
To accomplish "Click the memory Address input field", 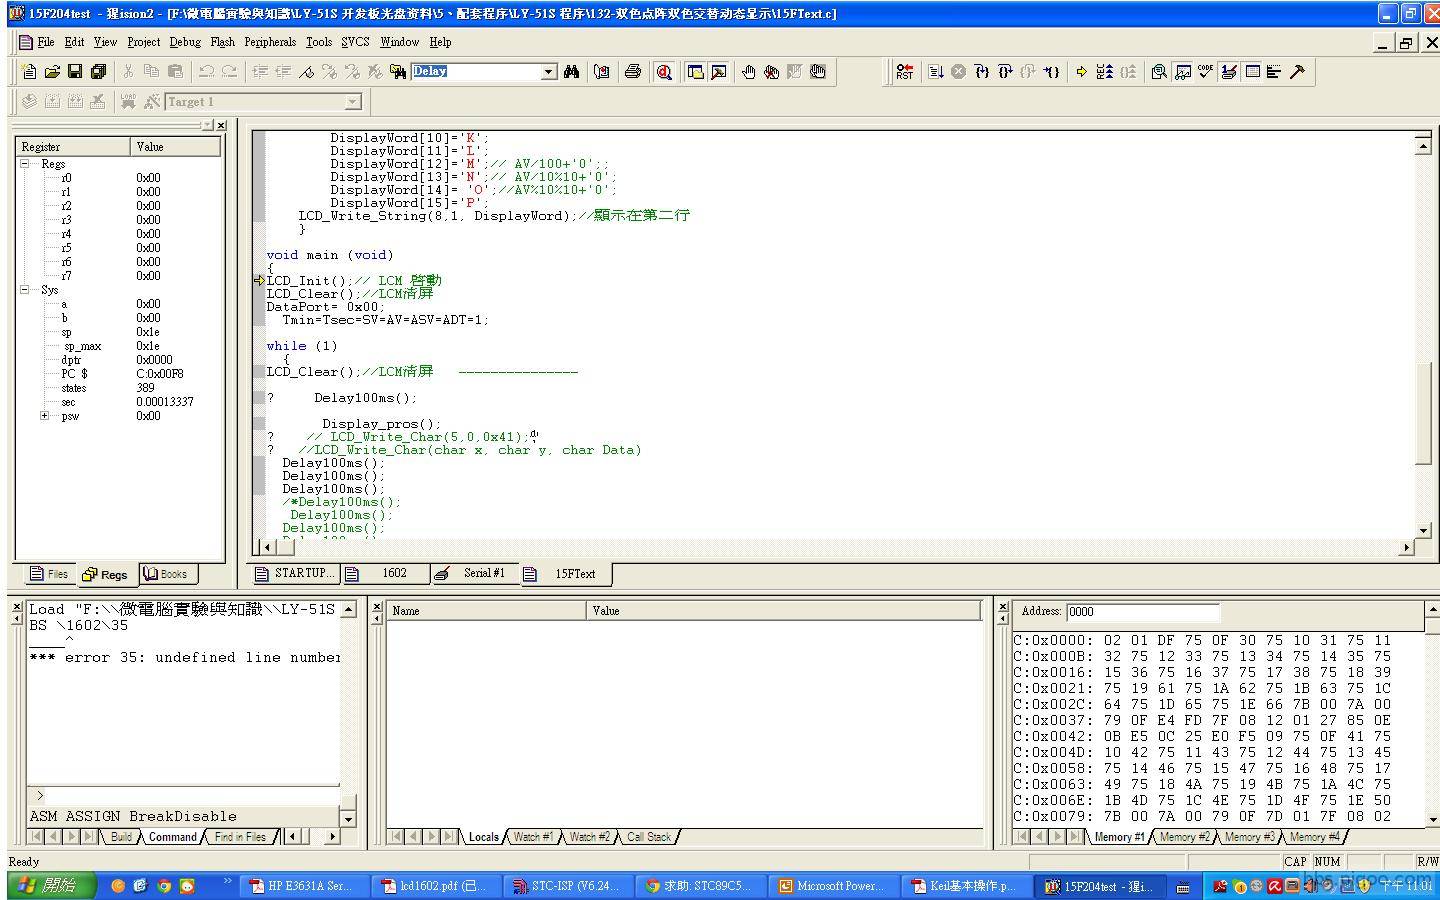I will coord(1143,612).
